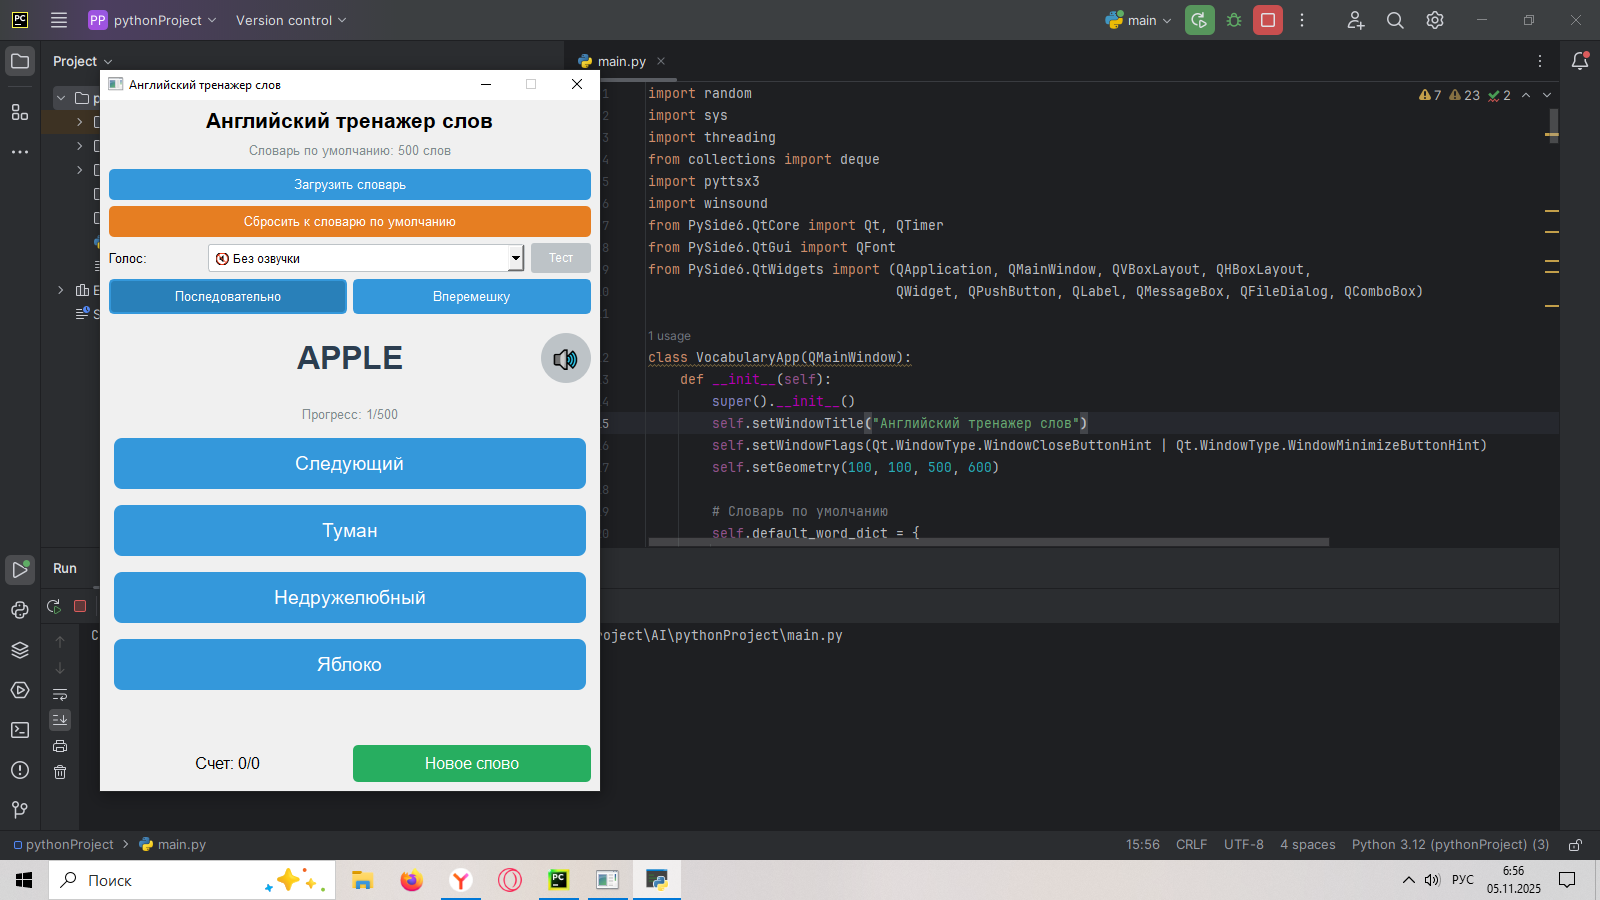
Task: Select the Последовательно mode toggle
Action: point(228,297)
